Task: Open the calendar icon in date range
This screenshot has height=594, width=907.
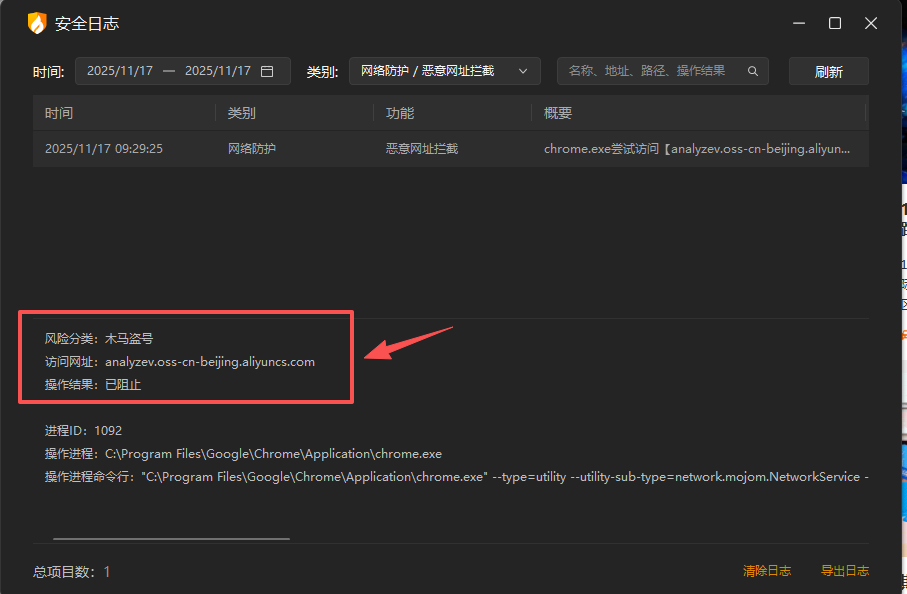Action: (x=267, y=71)
